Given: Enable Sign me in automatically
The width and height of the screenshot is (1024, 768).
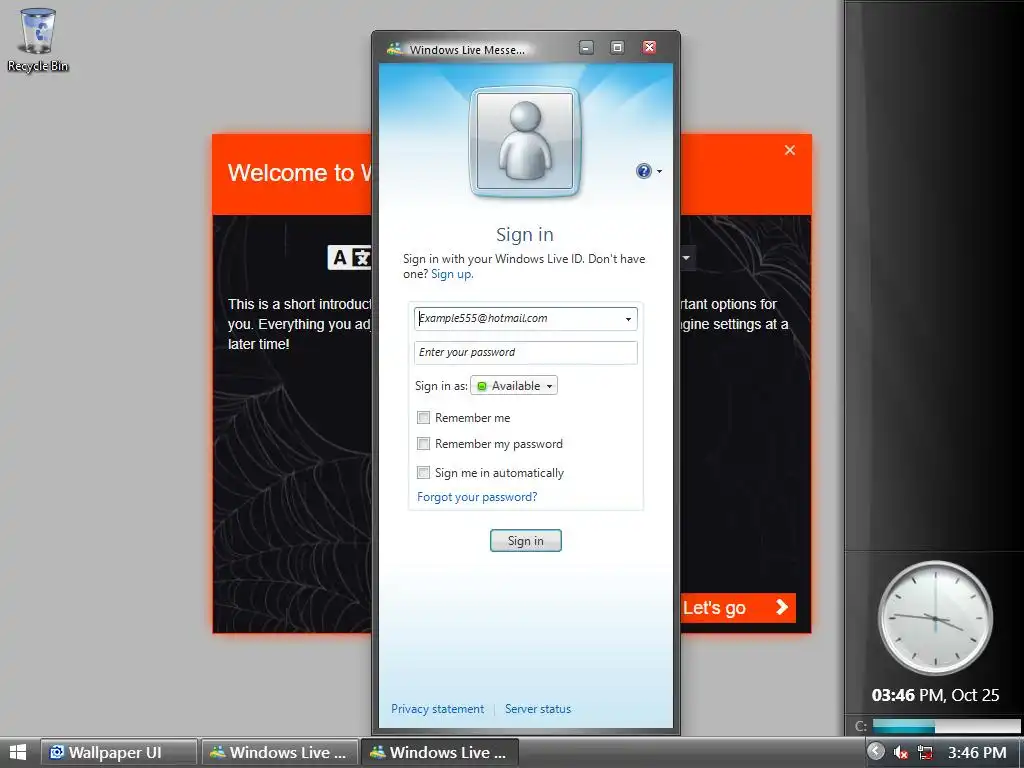Looking at the screenshot, I should 424,472.
